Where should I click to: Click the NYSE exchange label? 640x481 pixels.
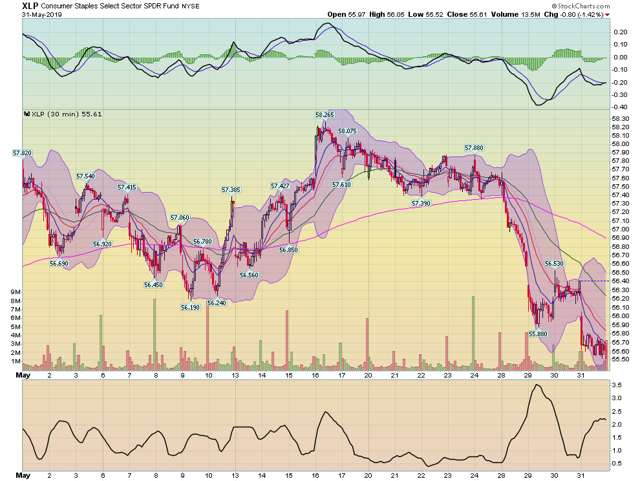coord(190,7)
